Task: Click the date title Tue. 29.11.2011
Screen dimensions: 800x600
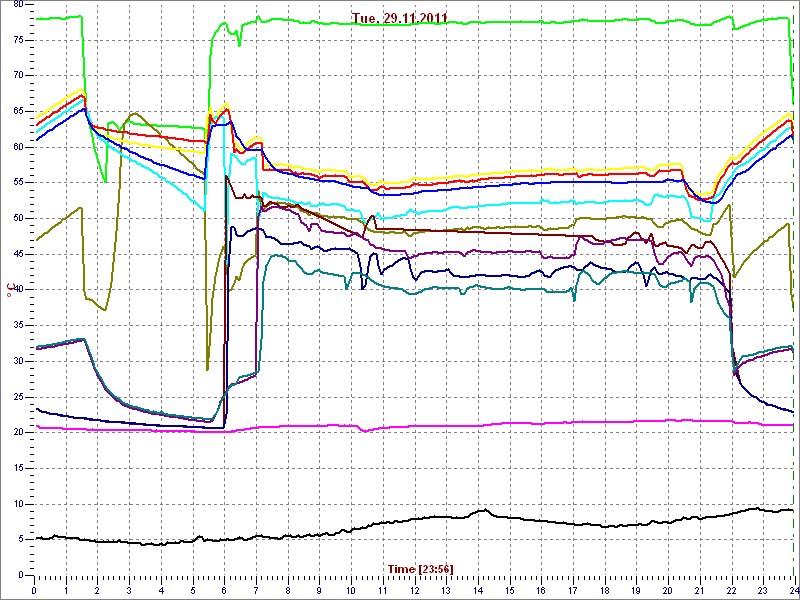Action: 399,19
